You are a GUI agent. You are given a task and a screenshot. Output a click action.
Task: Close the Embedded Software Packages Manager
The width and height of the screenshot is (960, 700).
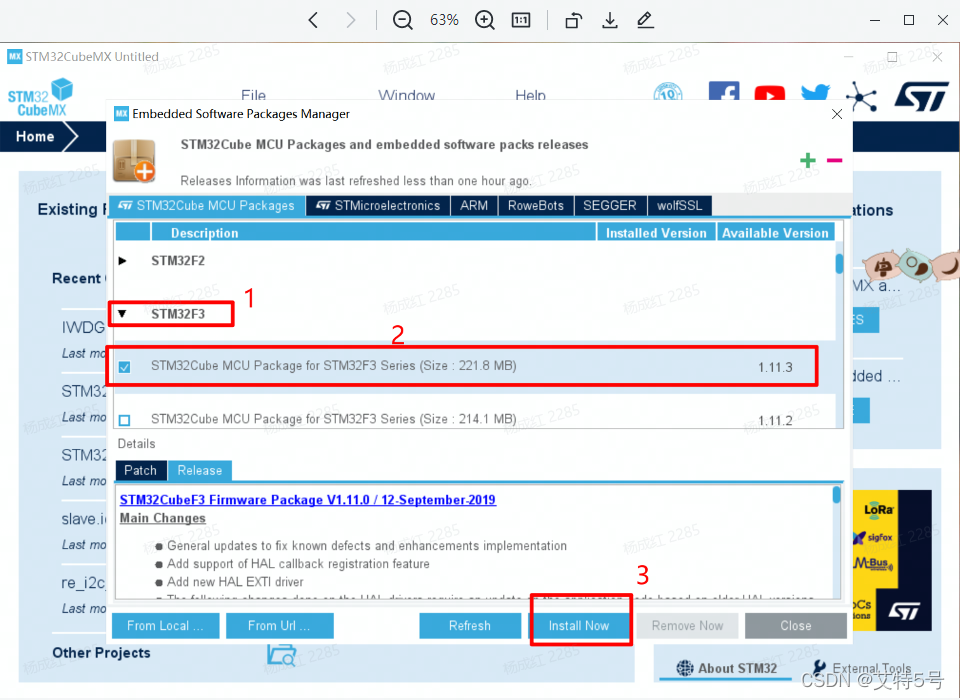pos(837,115)
